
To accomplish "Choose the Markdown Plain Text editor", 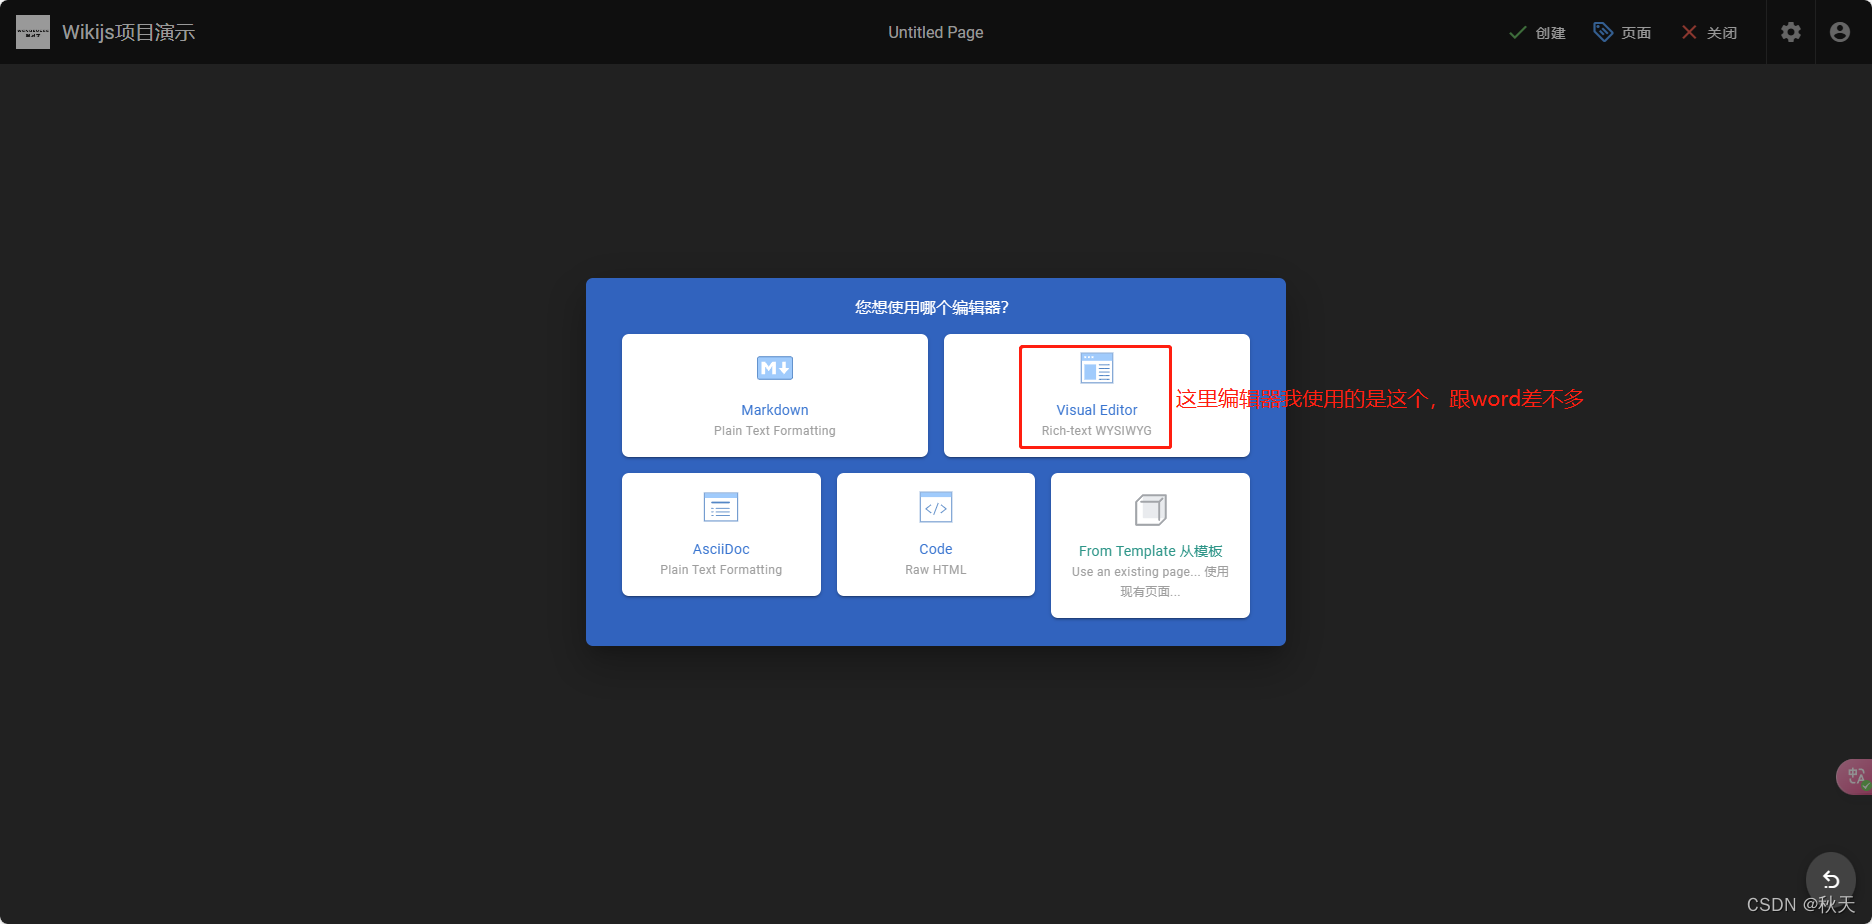I will point(774,395).
